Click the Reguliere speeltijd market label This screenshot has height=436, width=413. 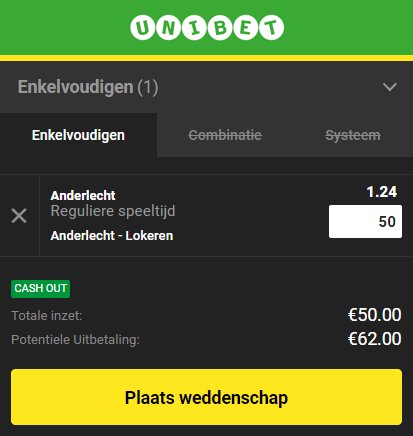[x=113, y=211]
